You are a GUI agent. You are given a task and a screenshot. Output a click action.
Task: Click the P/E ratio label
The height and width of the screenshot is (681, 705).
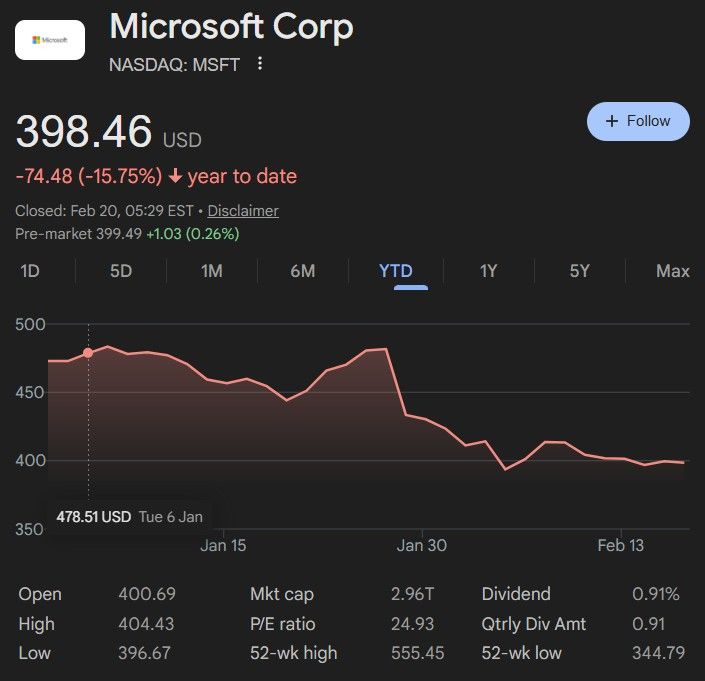[x=285, y=624]
